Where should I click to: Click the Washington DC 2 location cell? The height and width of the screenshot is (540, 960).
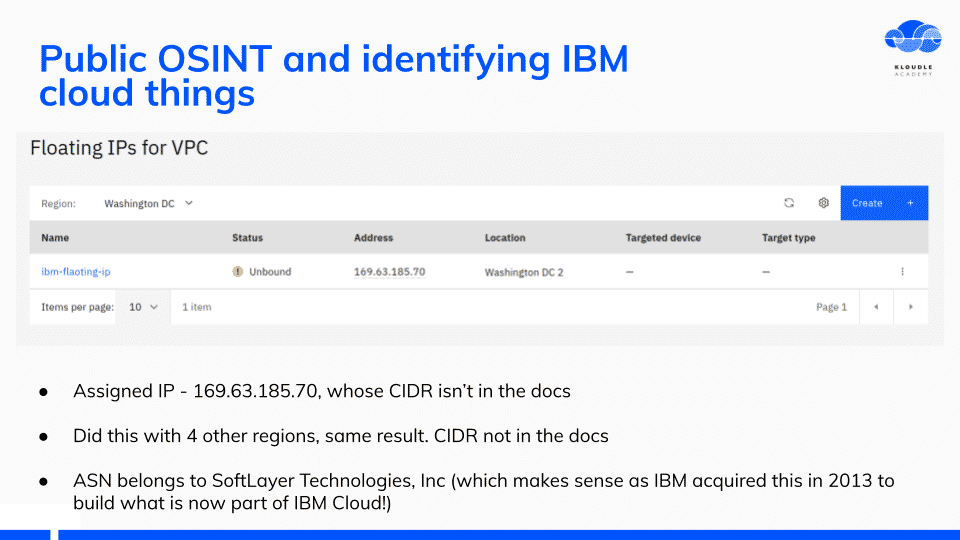pos(524,272)
